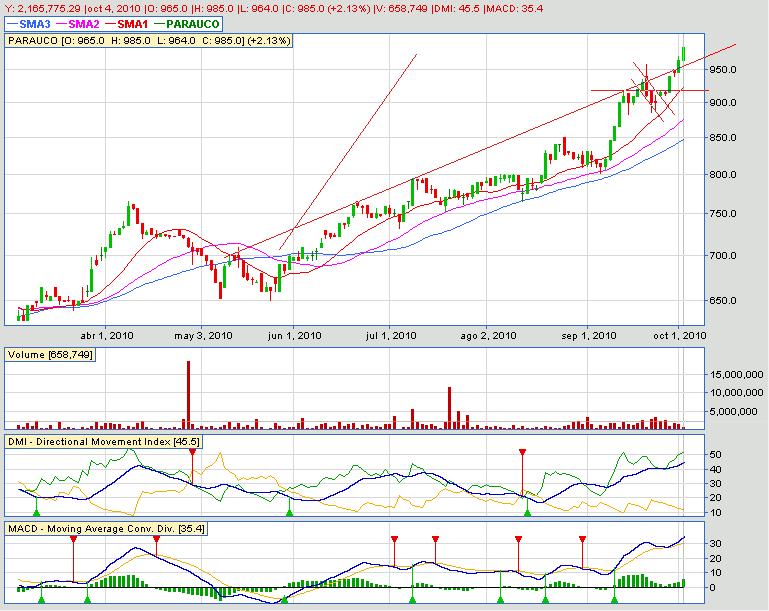Select the SMA3 legend entry
The height and width of the screenshot is (611, 769).
coord(29,24)
